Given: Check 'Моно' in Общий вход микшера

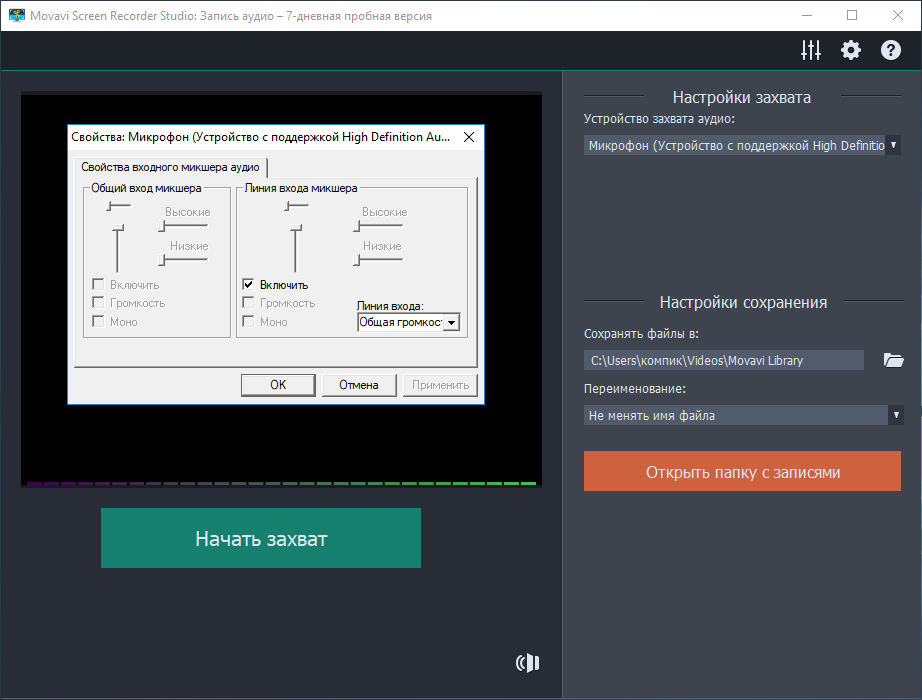Looking at the screenshot, I should tap(98, 322).
